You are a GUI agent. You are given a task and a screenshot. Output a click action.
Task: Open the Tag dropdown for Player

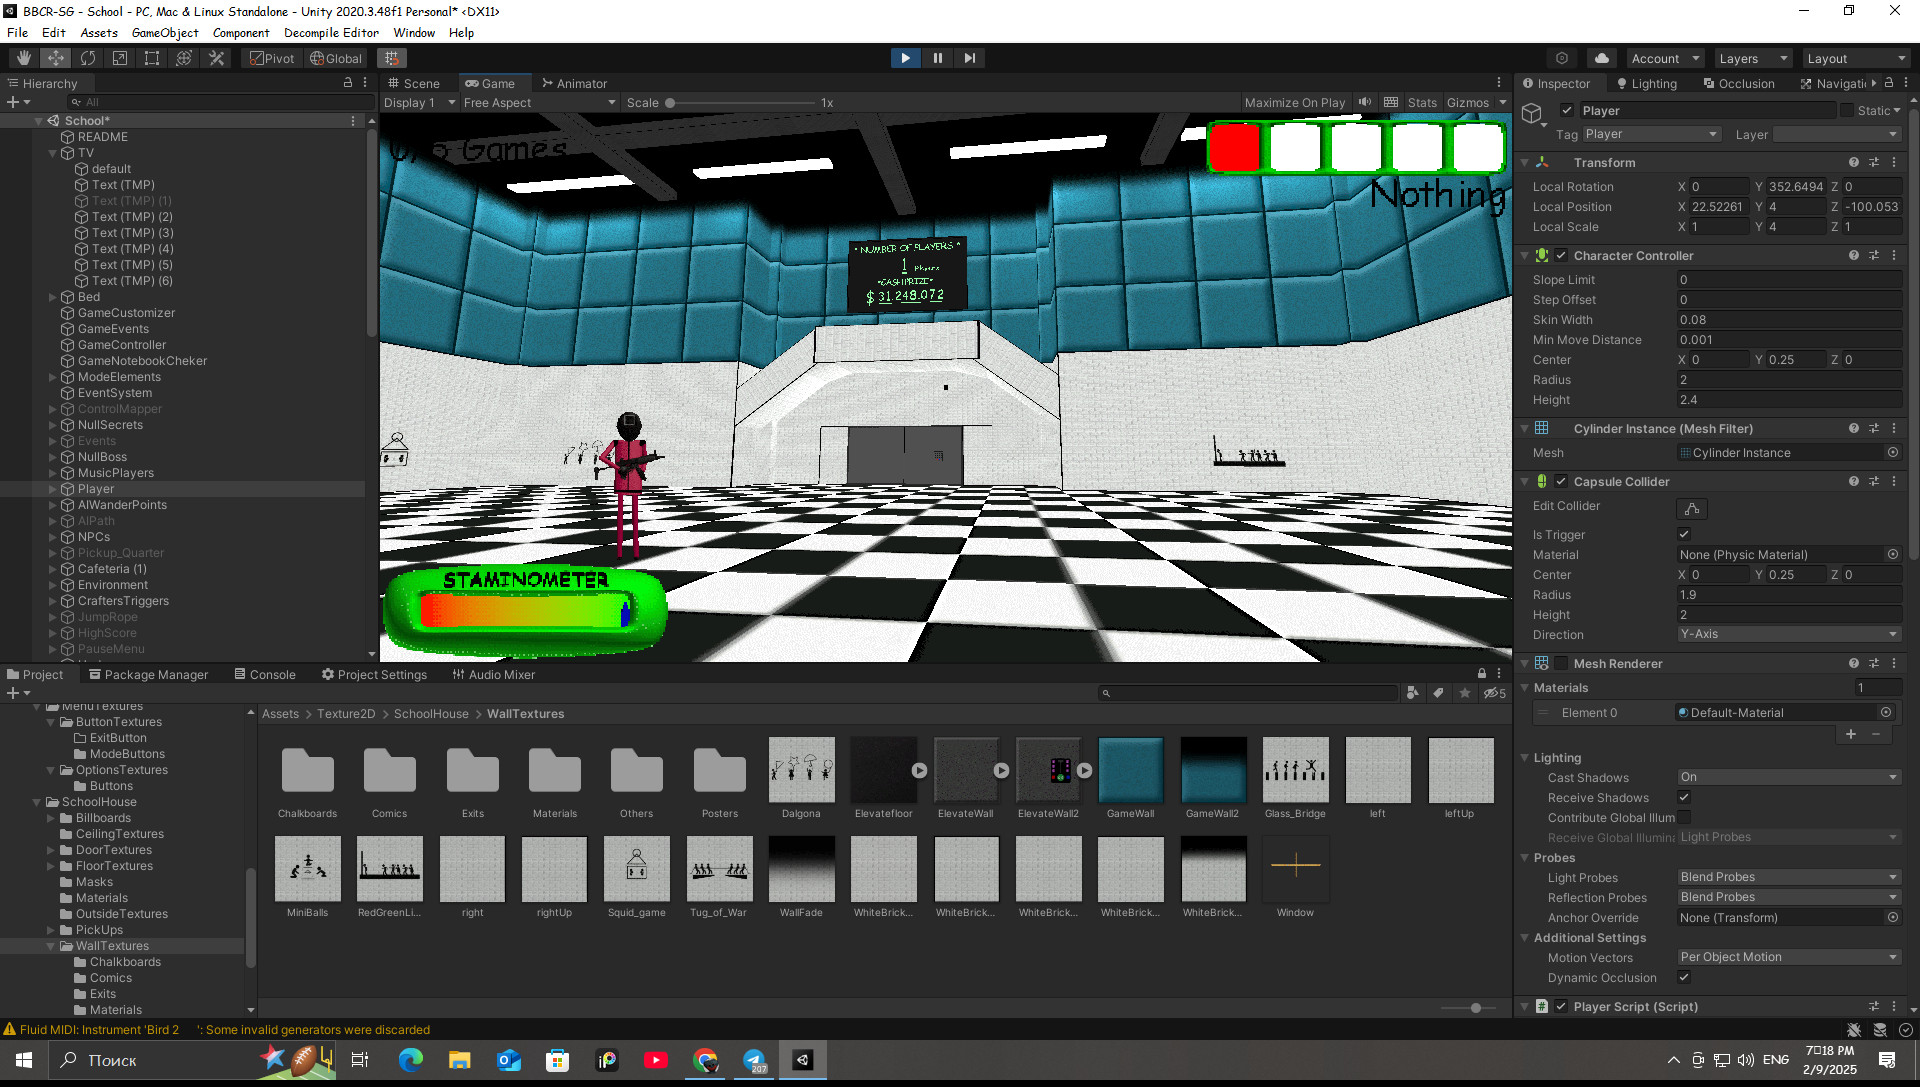(1650, 133)
